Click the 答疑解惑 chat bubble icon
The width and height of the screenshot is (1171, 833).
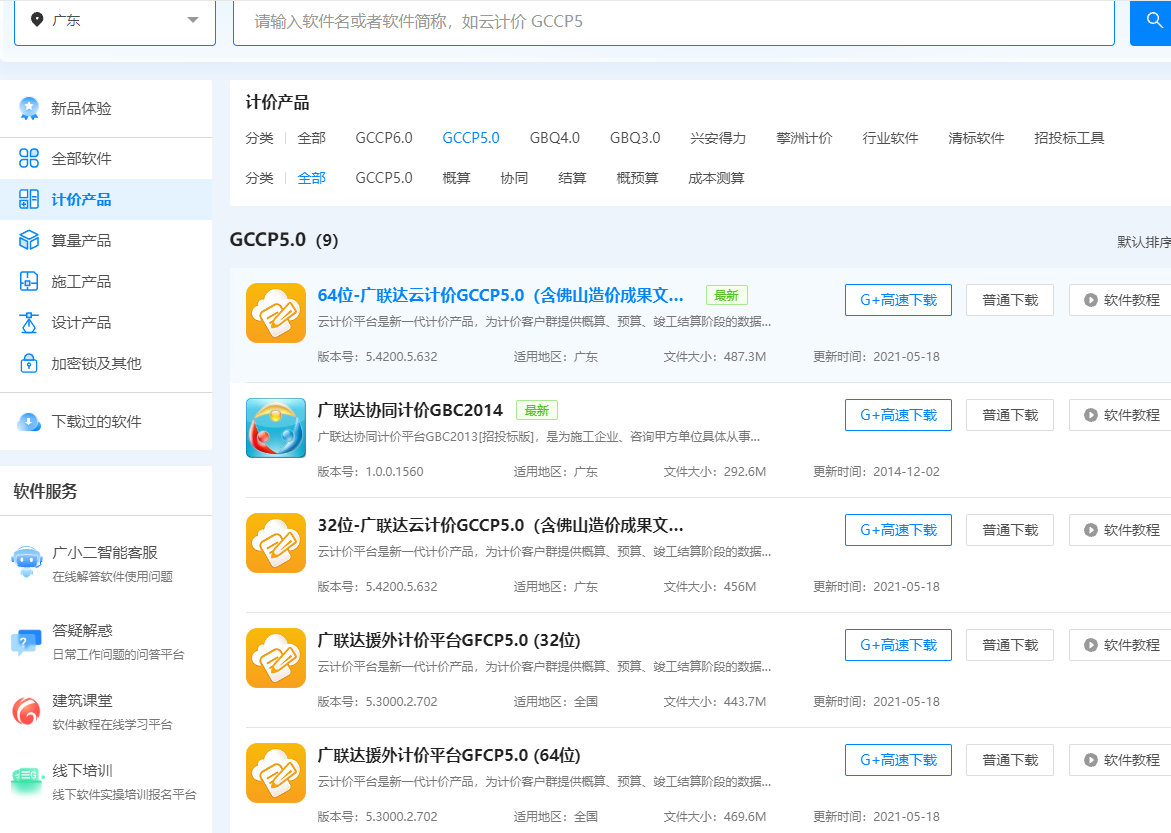(26, 642)
